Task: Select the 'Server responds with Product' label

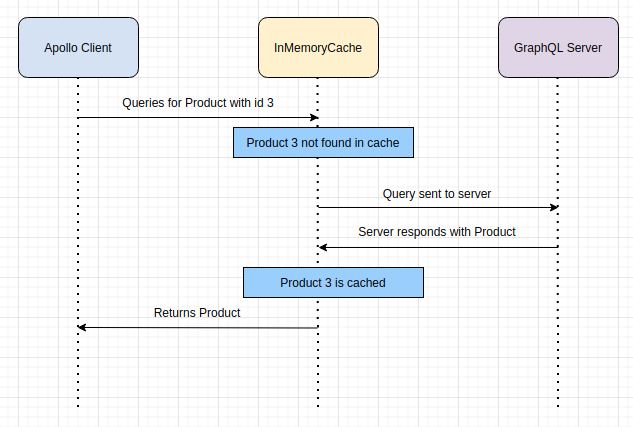Action: pyautogui.click(x=437, y=232)
